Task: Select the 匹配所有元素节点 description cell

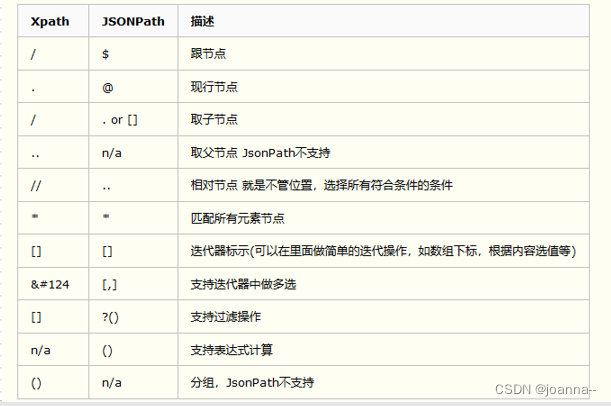Action: [383, 218]
